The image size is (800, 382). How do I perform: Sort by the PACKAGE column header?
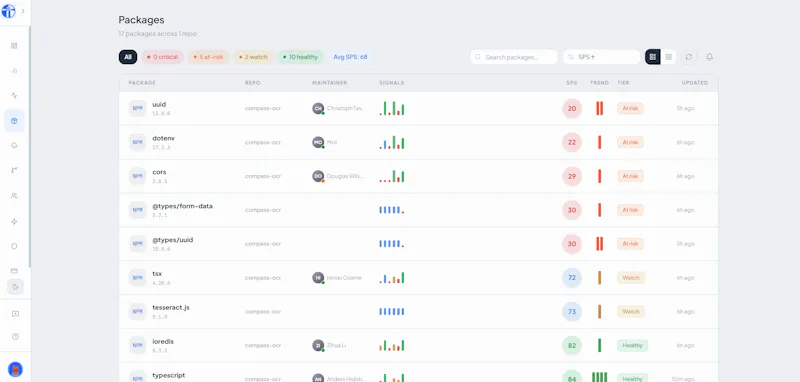(x=142, y=83)
